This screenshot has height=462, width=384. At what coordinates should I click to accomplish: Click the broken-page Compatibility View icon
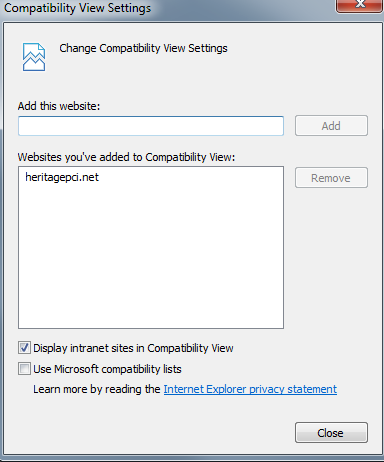click(x=34, y=57)
